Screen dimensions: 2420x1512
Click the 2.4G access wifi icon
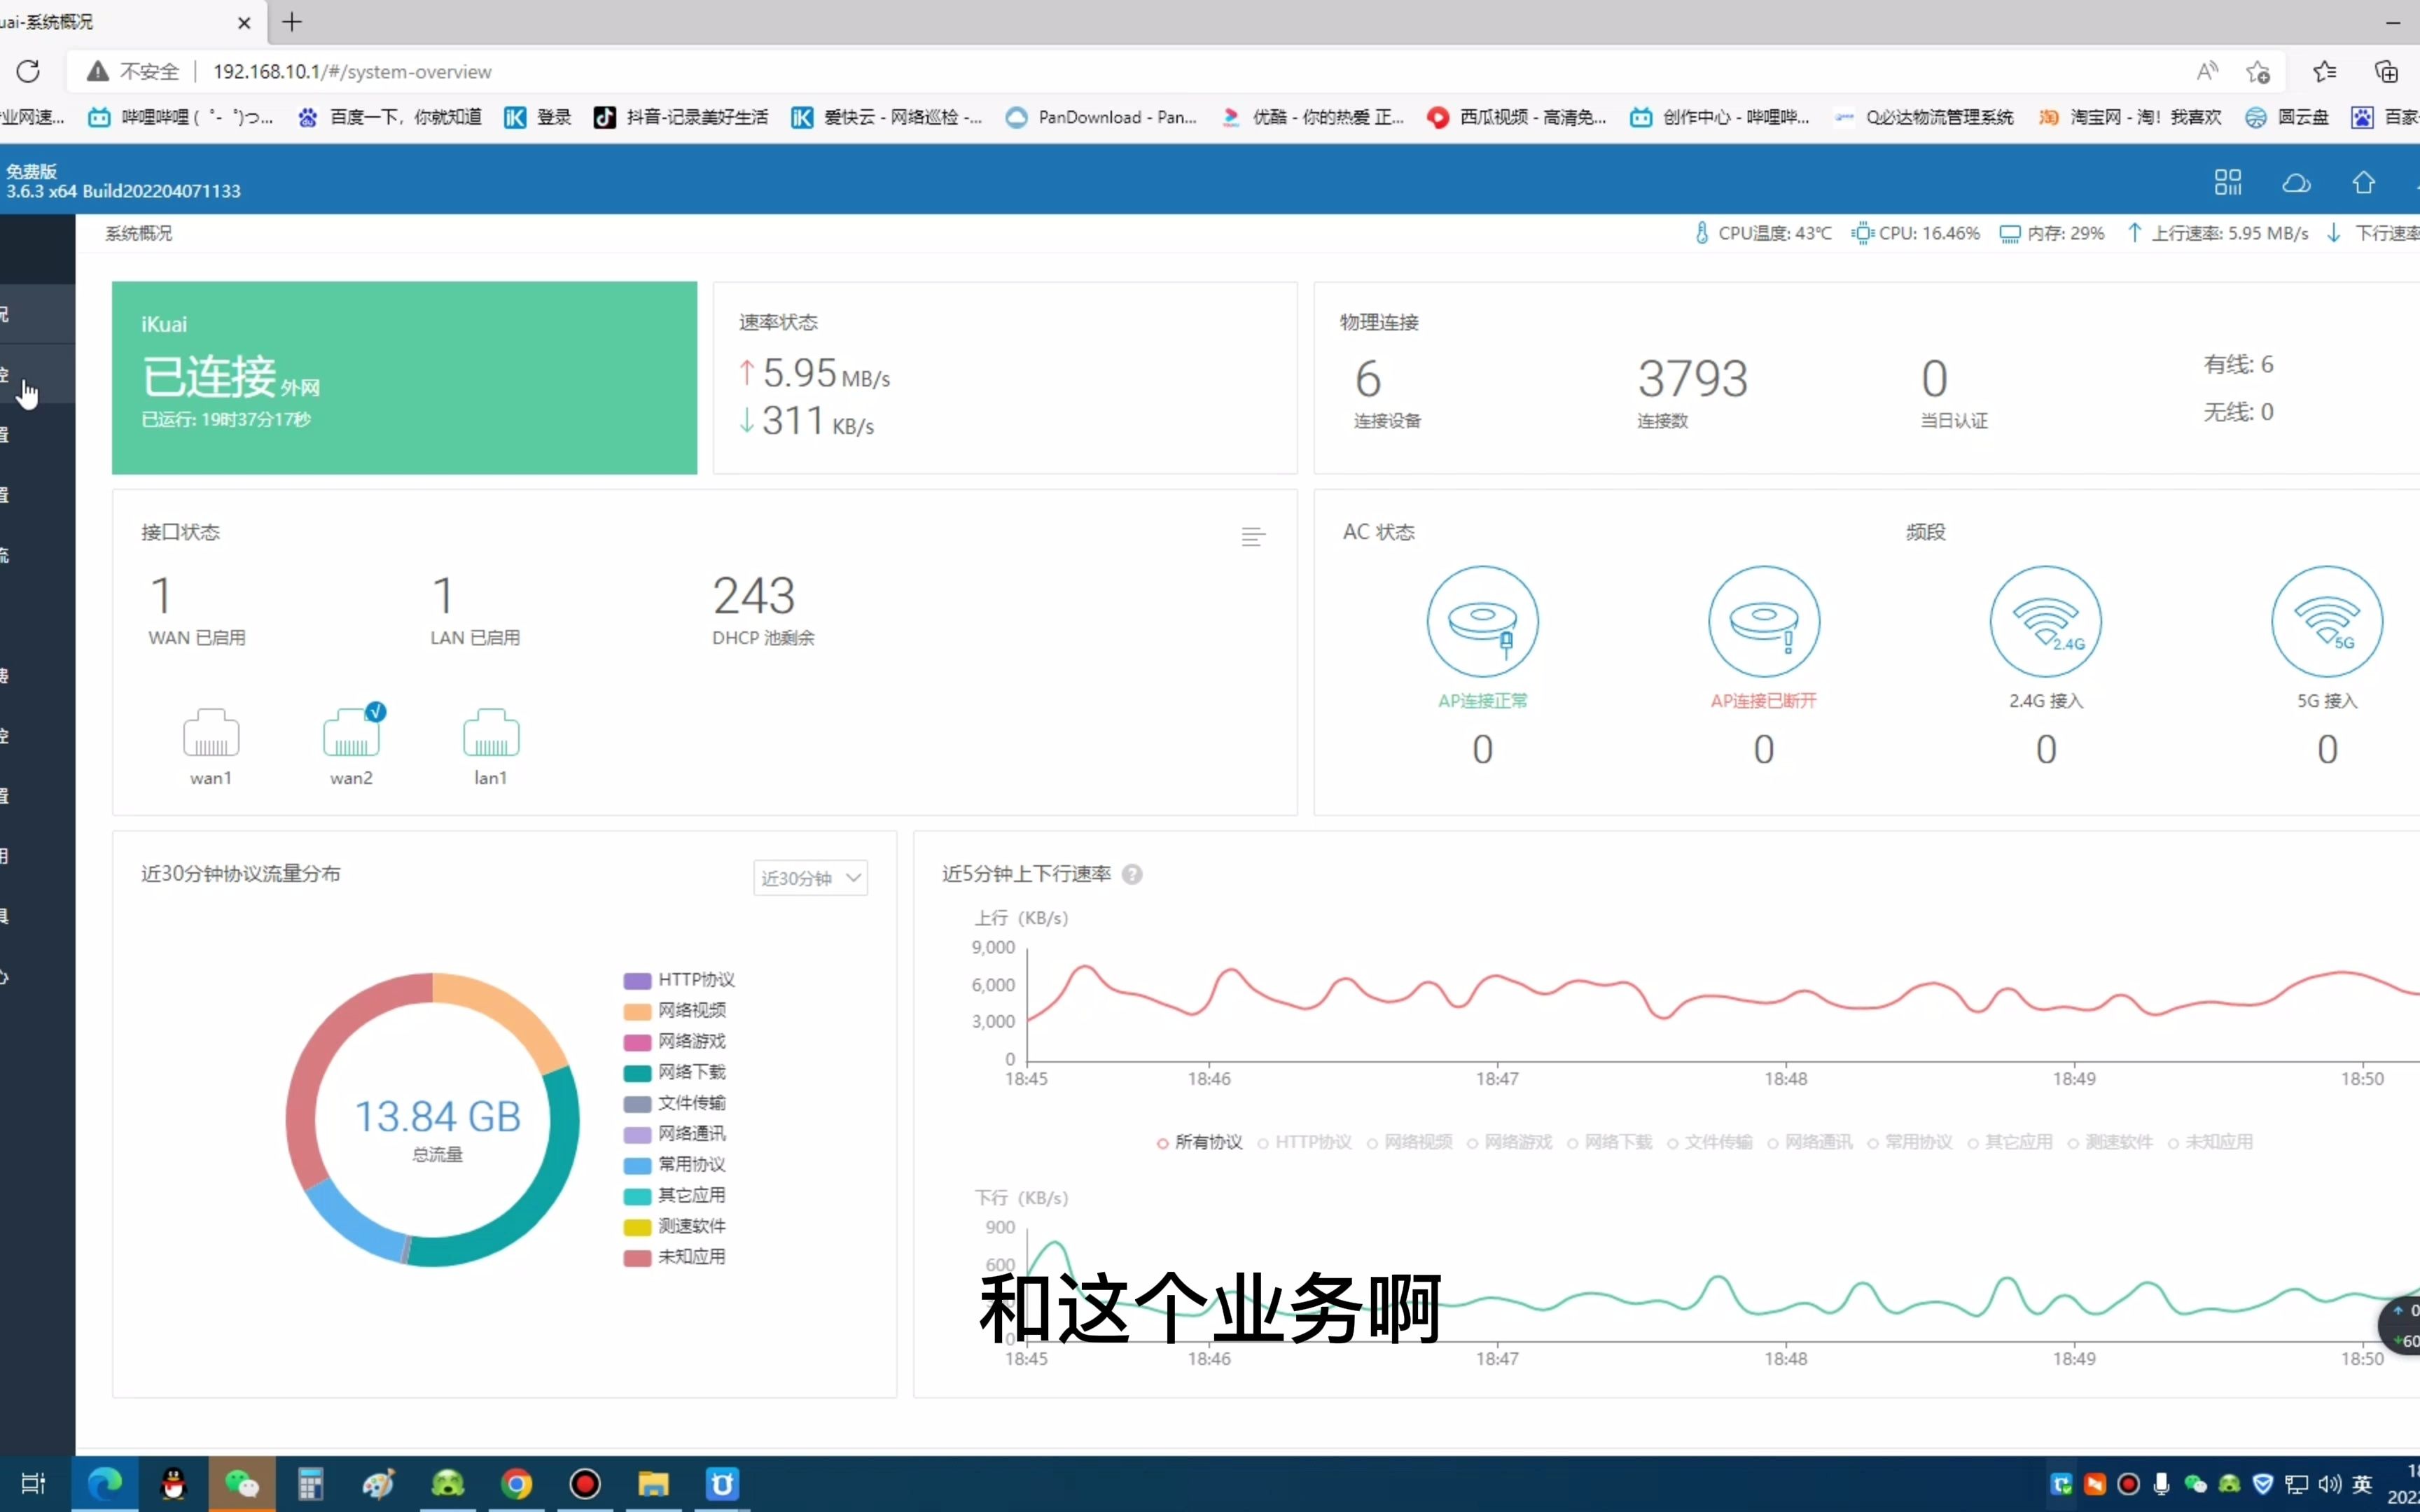coord(2045,622)
